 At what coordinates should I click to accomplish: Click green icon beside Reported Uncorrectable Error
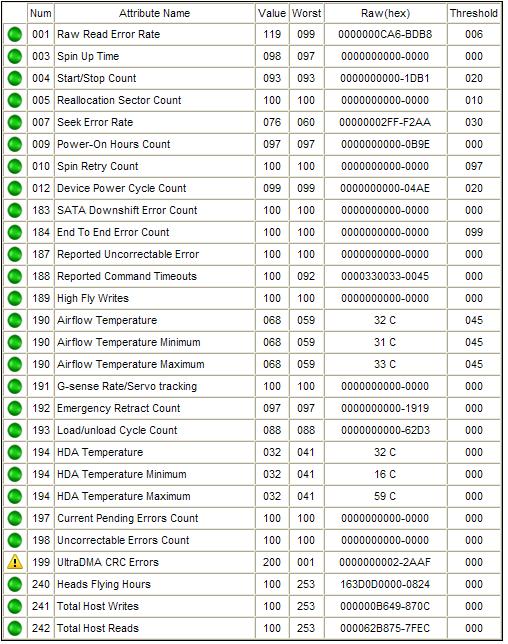(15, 254)
